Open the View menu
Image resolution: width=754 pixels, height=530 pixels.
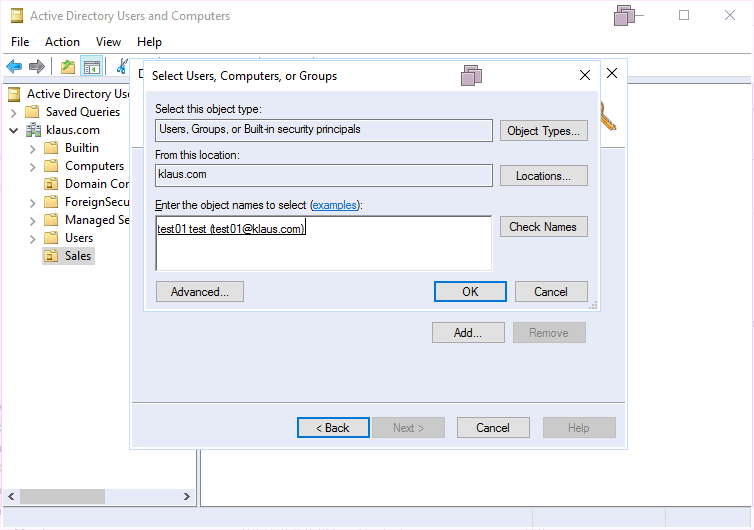108,42
